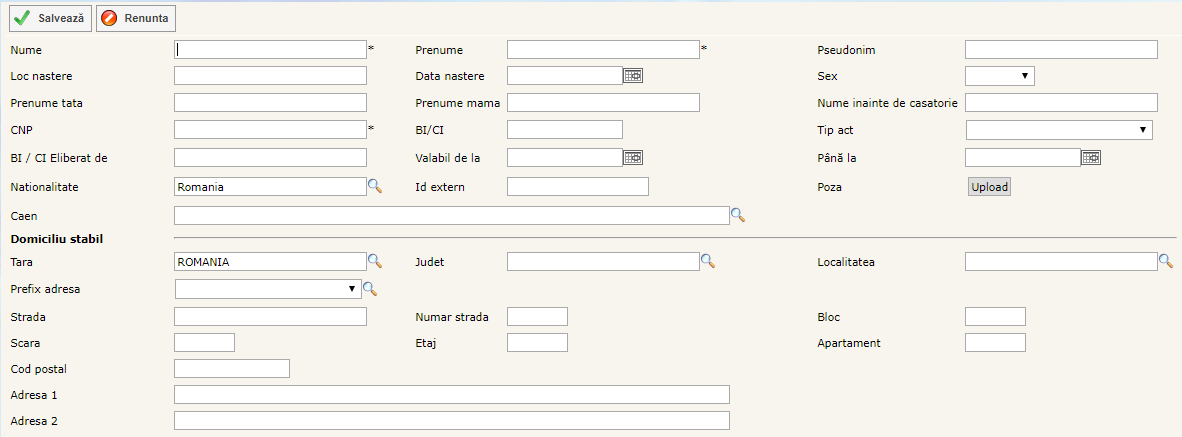
Task: Focus the Nume text field
Action: [270, 49]
